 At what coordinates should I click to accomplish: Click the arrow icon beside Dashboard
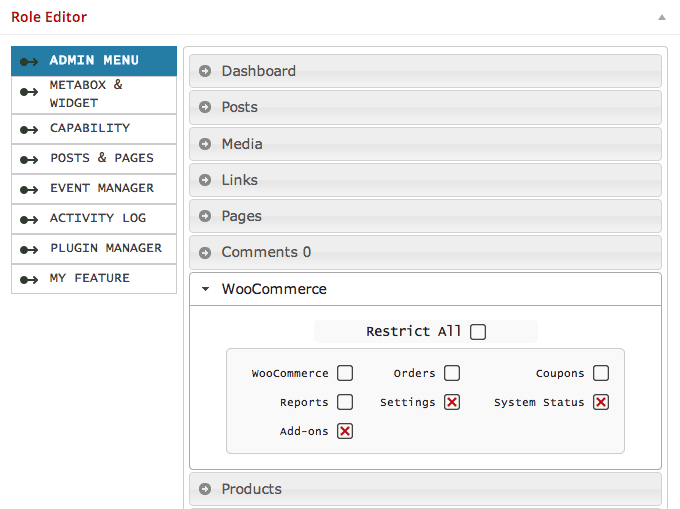tap(205, 71)
